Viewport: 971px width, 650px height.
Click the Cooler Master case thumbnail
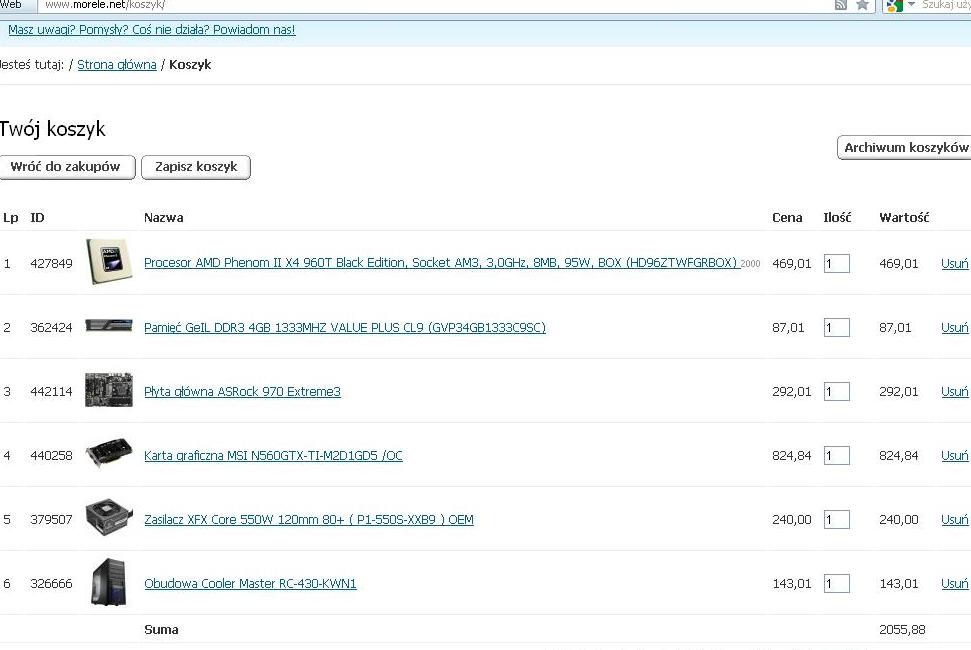pyautogui.click(x=109, y=581)
